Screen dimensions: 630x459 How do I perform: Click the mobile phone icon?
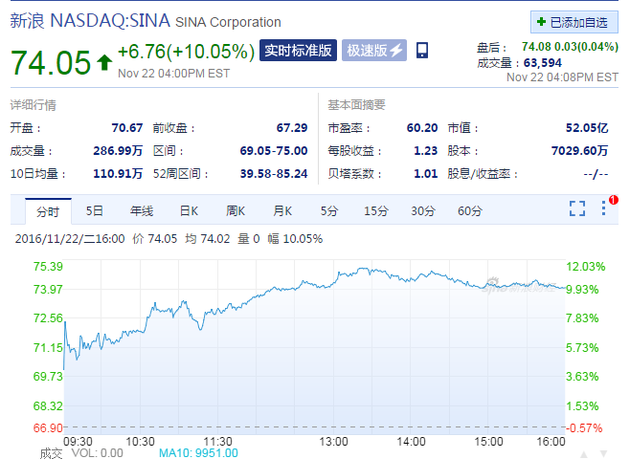(x=422, y=51)
